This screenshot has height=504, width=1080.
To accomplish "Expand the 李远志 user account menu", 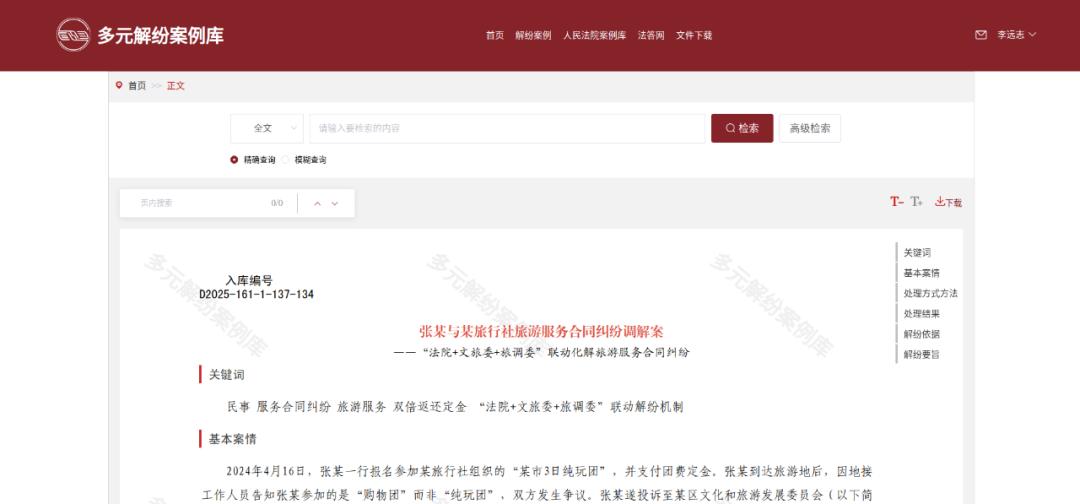I will click(1017, 35).
